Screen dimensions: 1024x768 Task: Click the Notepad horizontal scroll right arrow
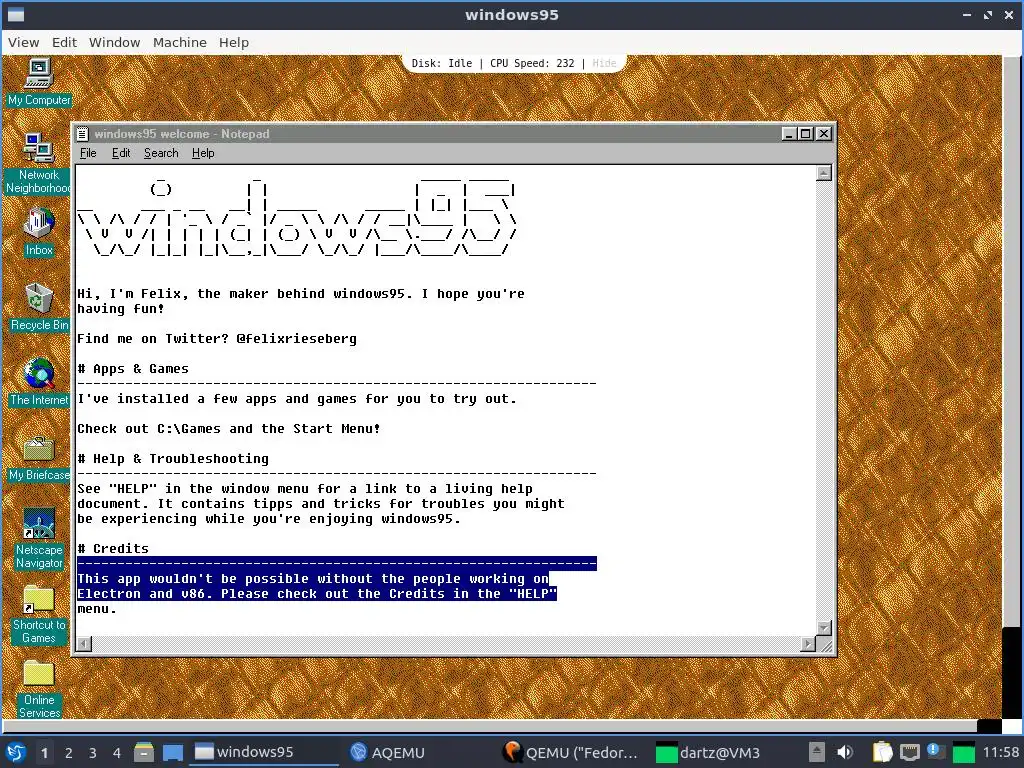click(808, 644)
